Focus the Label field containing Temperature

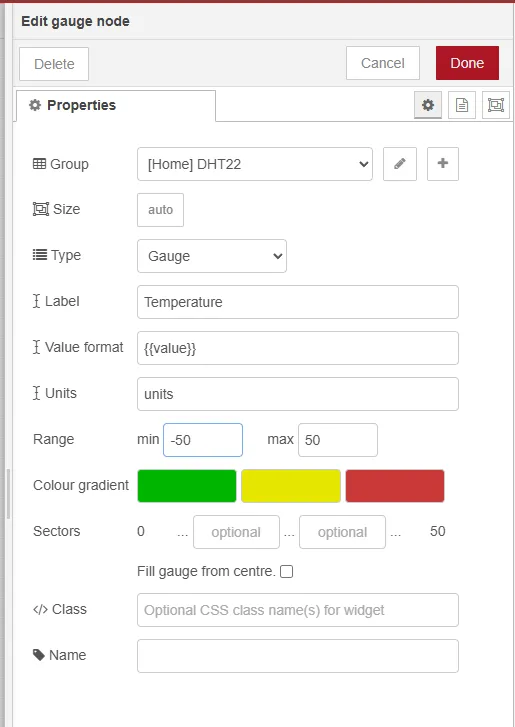click(298, 302)
